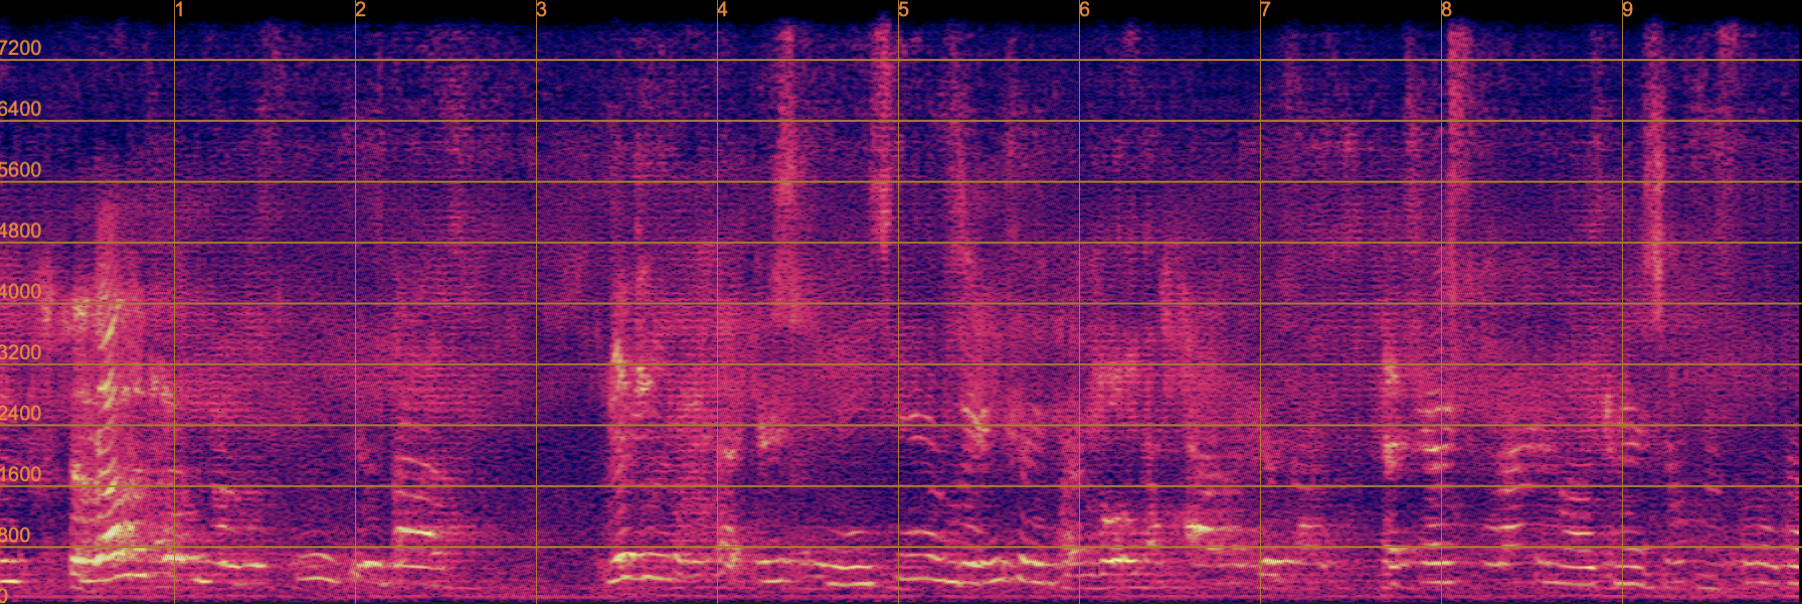
Task: Click the 800 frequency label
Action: [x=16, y=535]
